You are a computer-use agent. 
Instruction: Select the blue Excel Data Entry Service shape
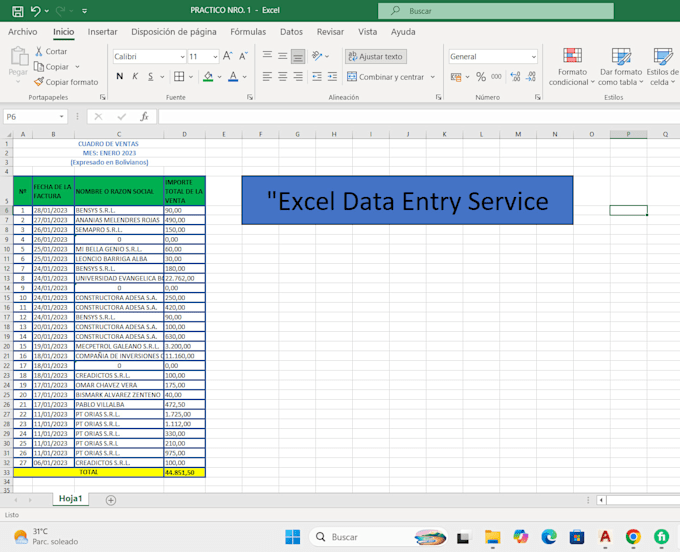tap(407, 200)
